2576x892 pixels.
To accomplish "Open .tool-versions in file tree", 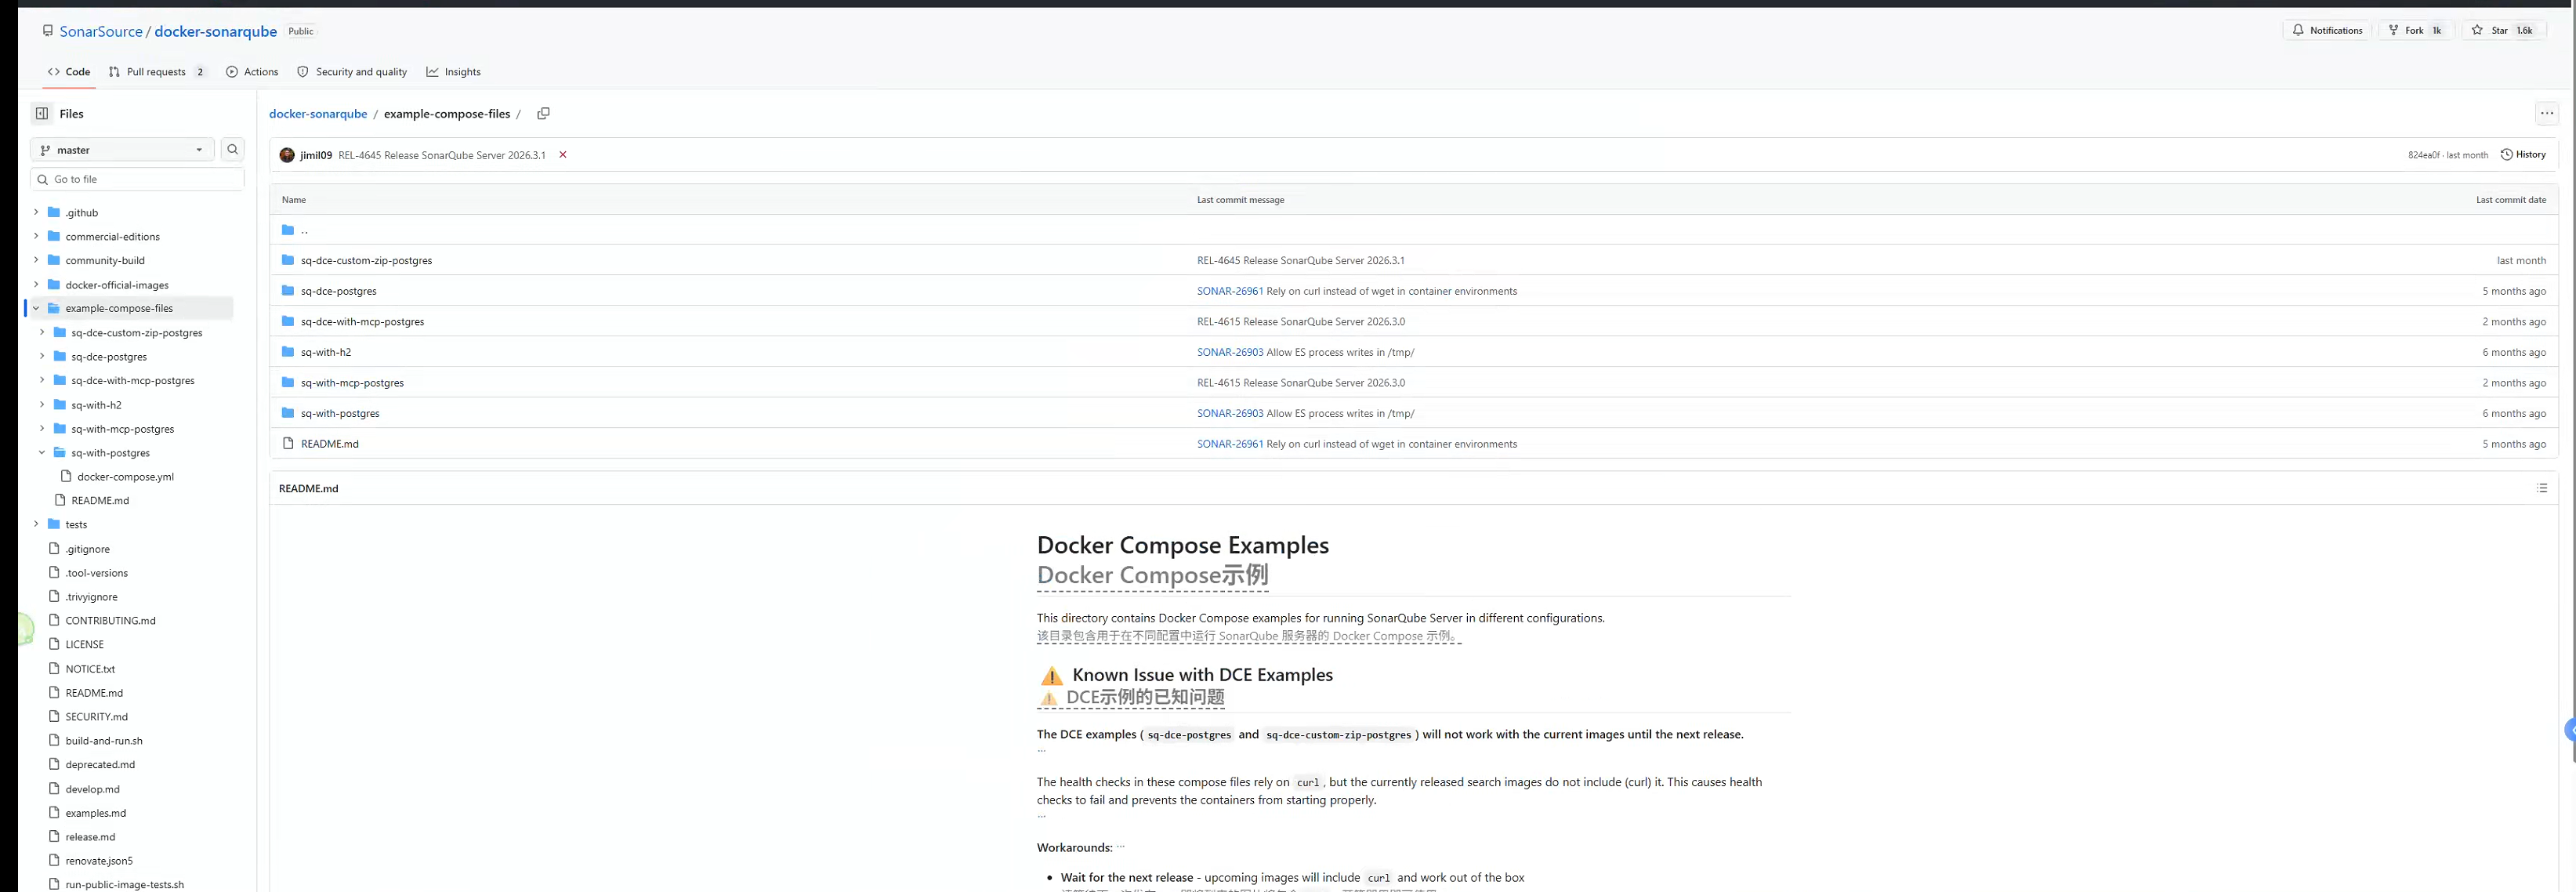I will click(96, 572).
